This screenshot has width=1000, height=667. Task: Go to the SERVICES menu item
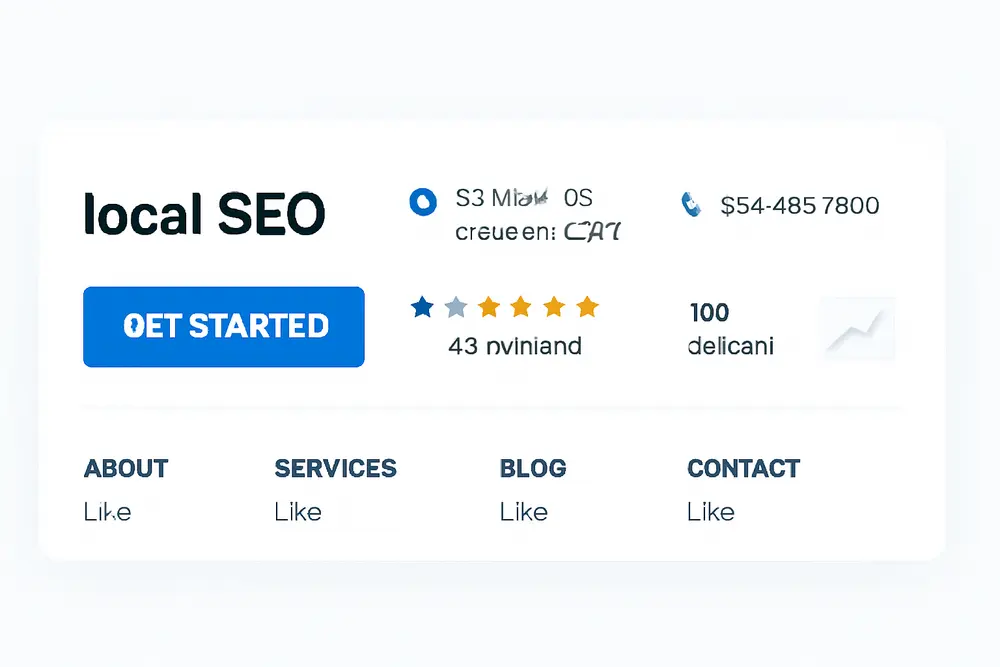point(335,468)
